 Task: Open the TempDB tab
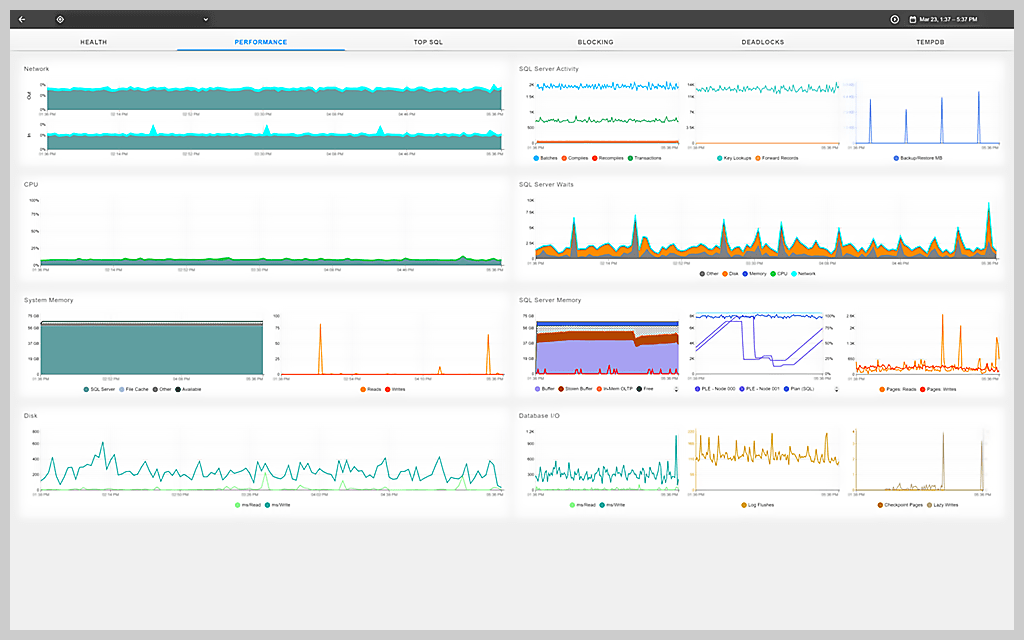pyautogui.click(x=930, y=42)
